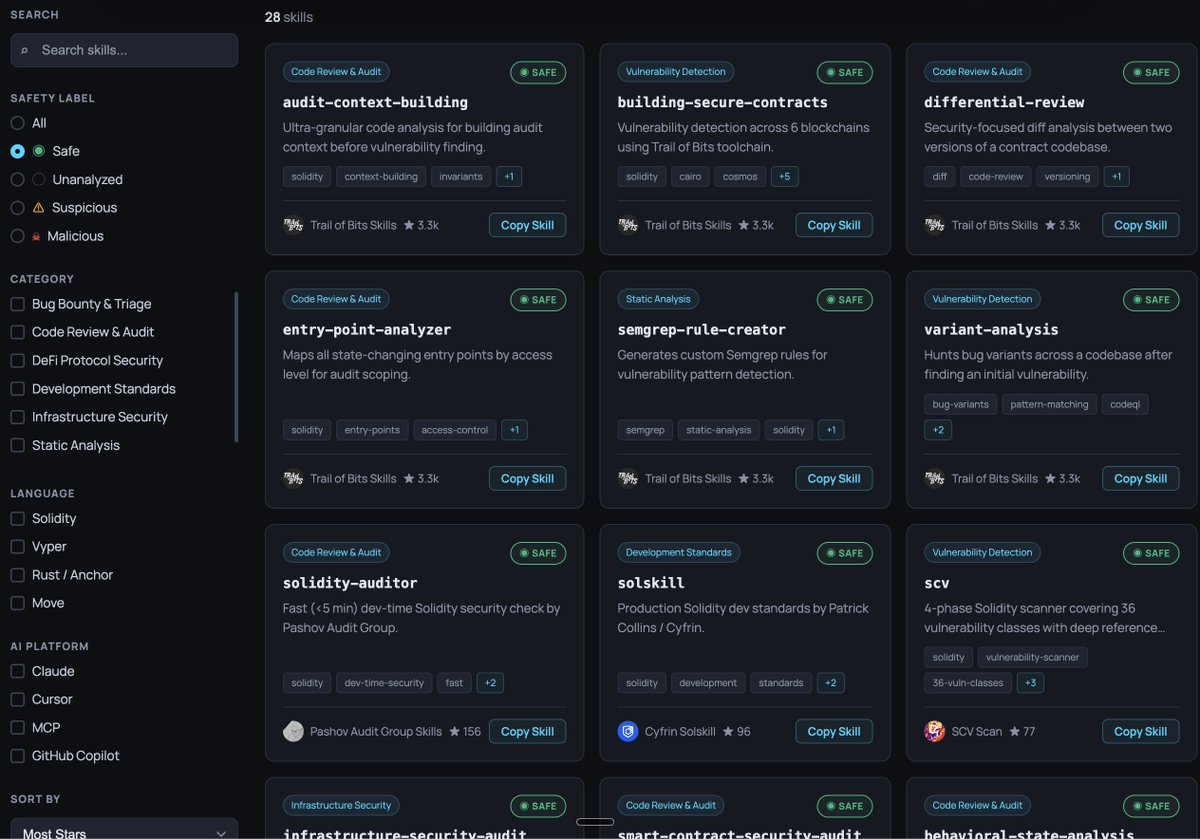This screenshot has width=1200, height=839.
Task: Check the Code Review & Audit category
Action: coord(17,332)
